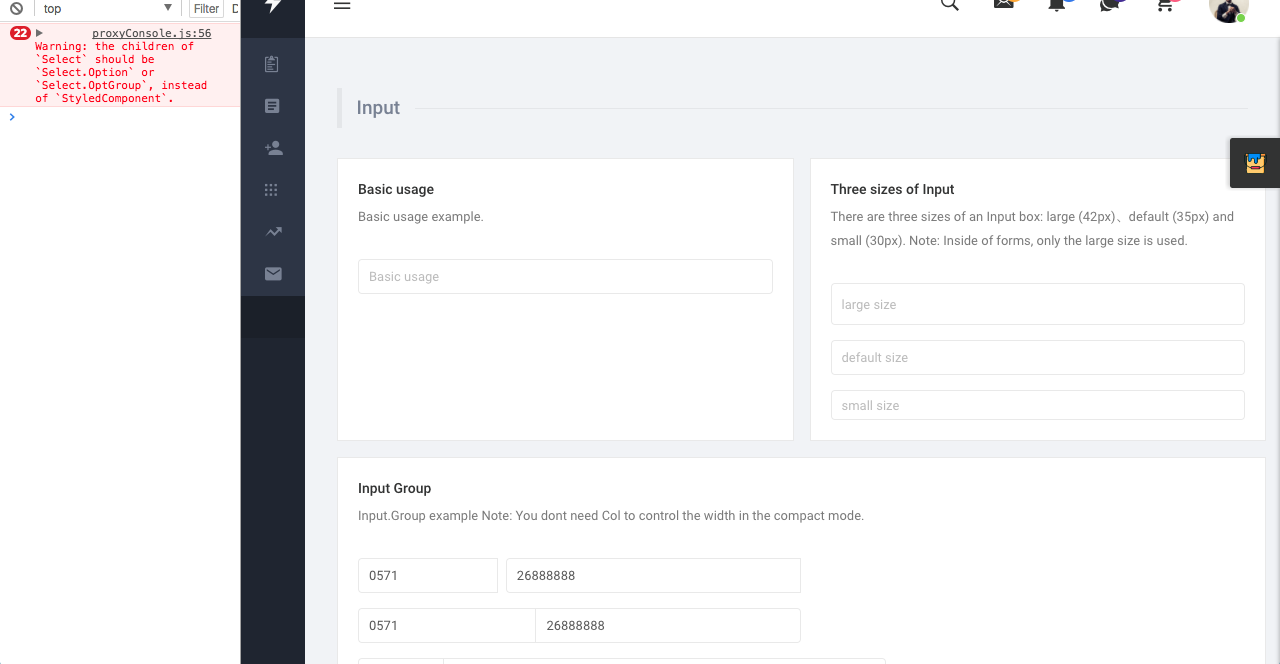Click the first-row 26888888 input
The height and width of the screenshot is (664, 1280).
(653, 576)
